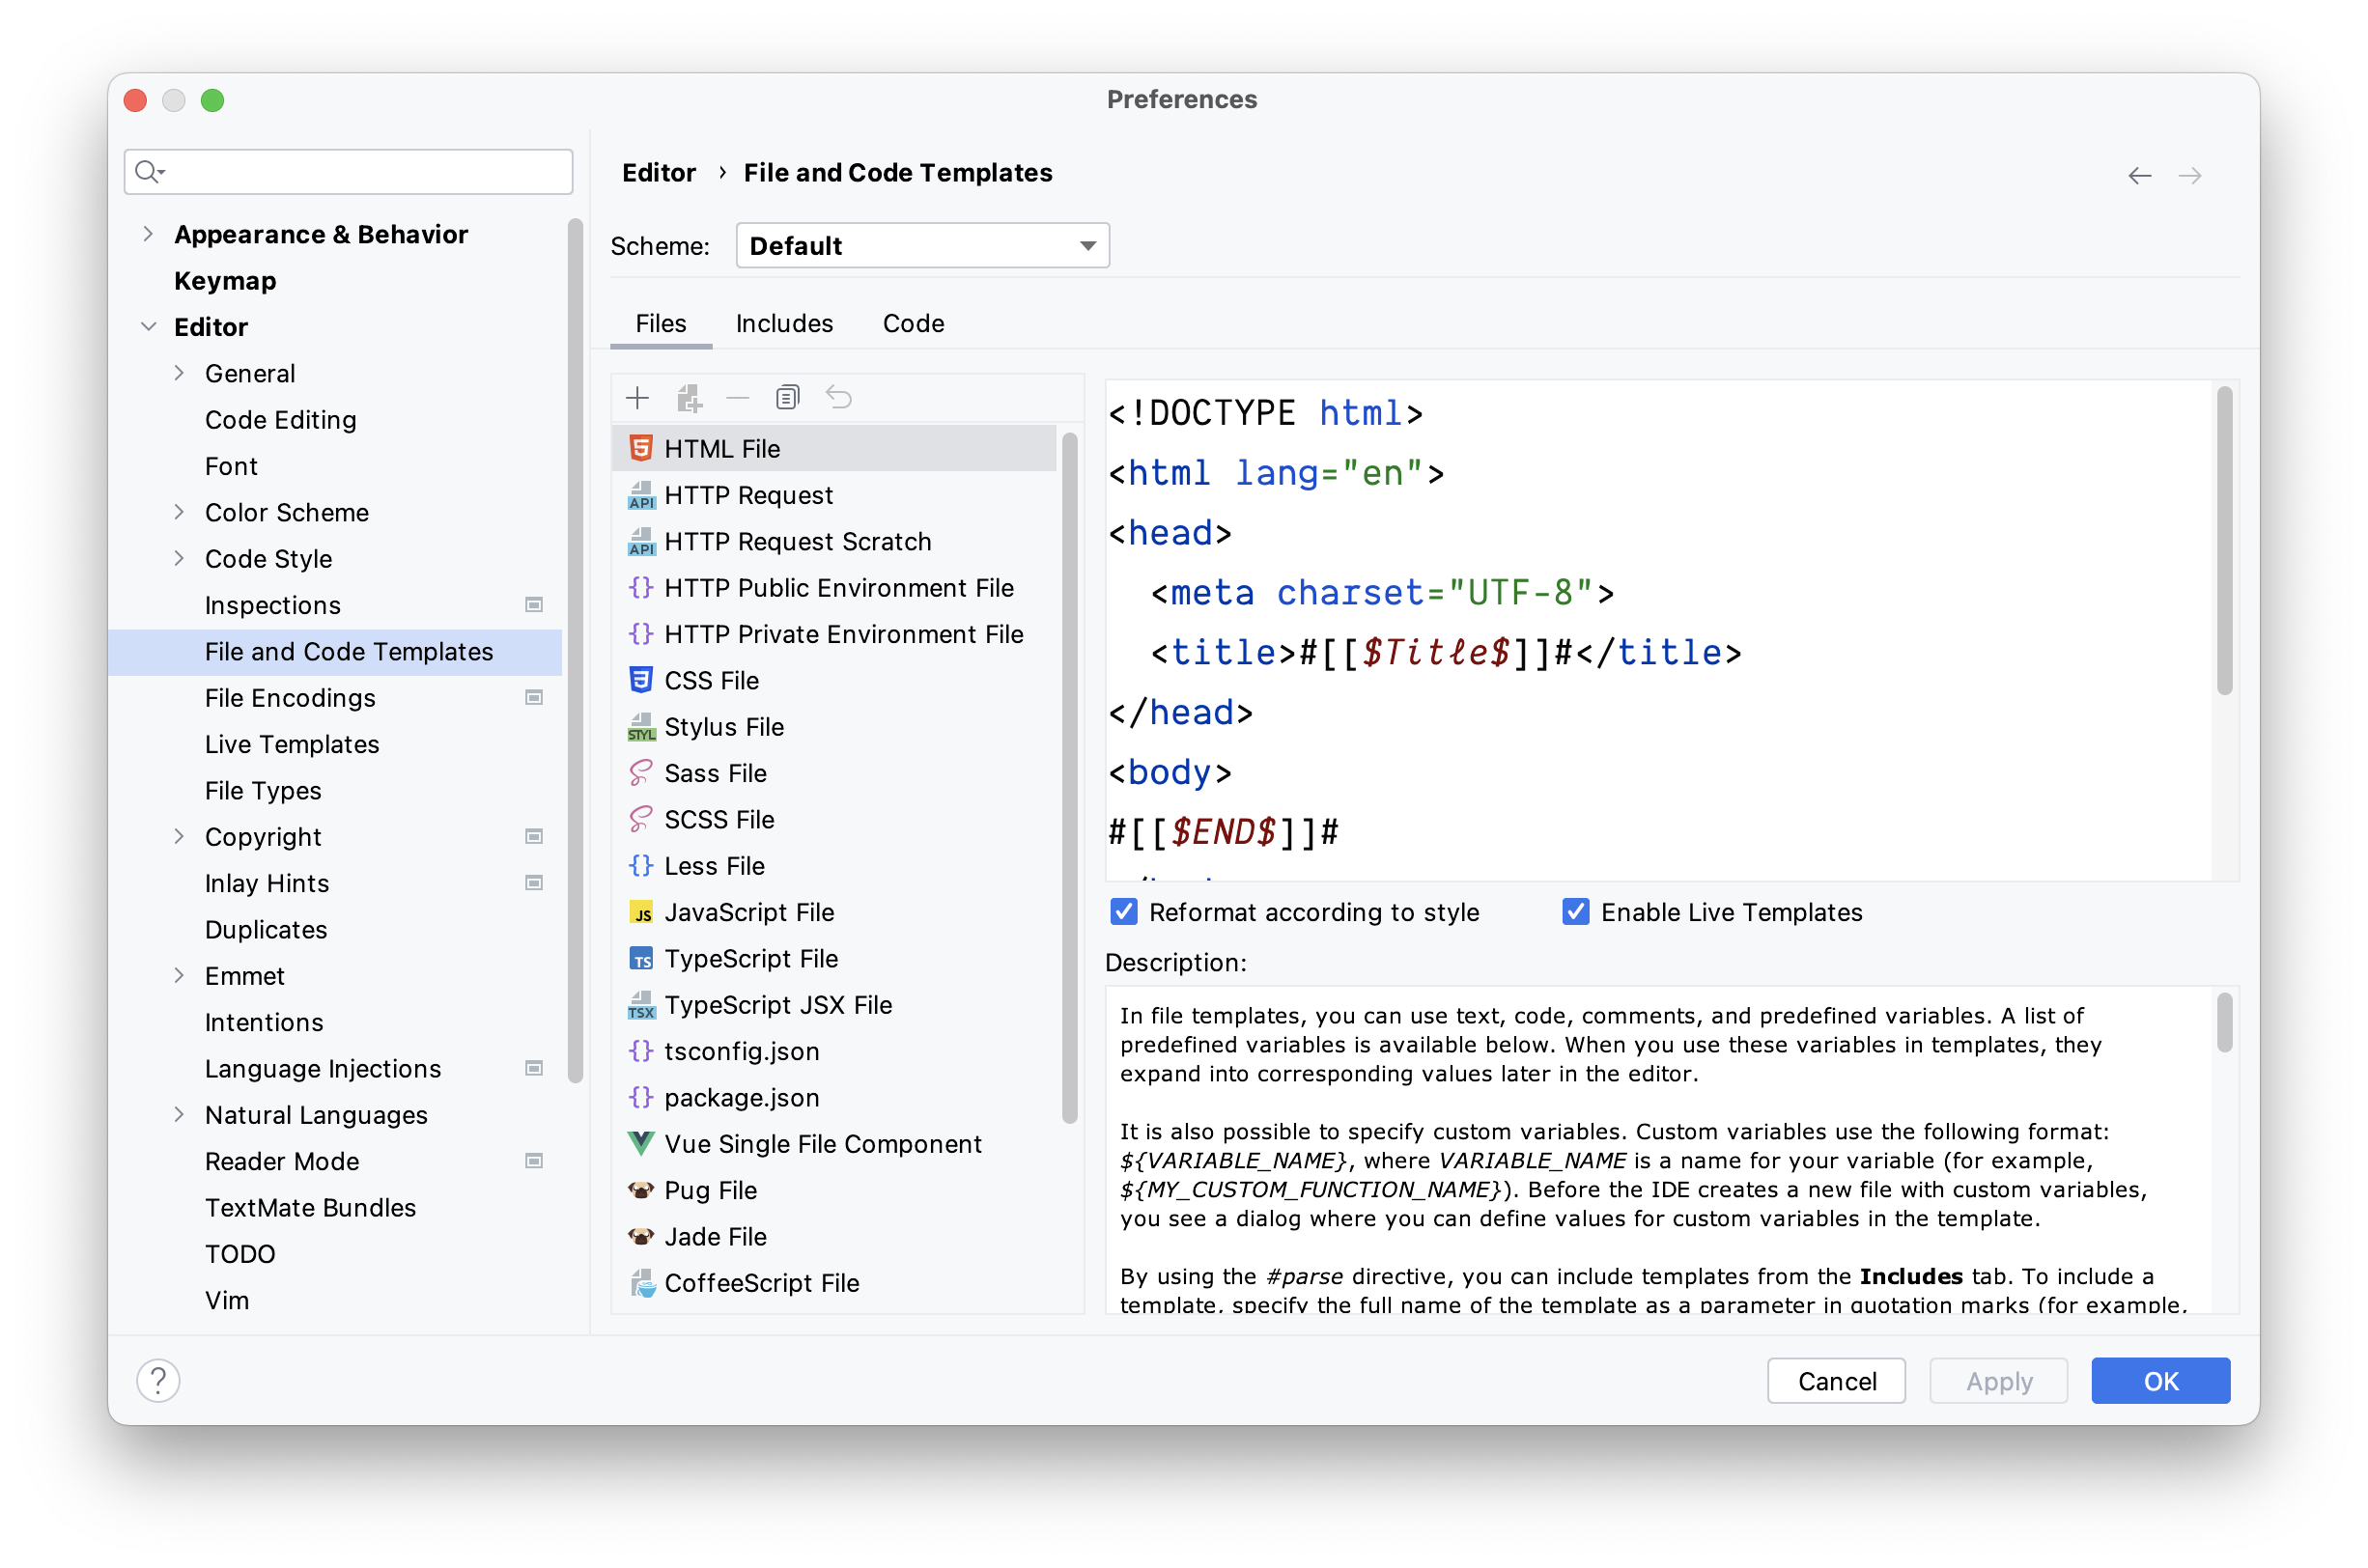Switch to the Code tab
Image resolution: width=2368 pixels, height=1568 pixels.
912,323
